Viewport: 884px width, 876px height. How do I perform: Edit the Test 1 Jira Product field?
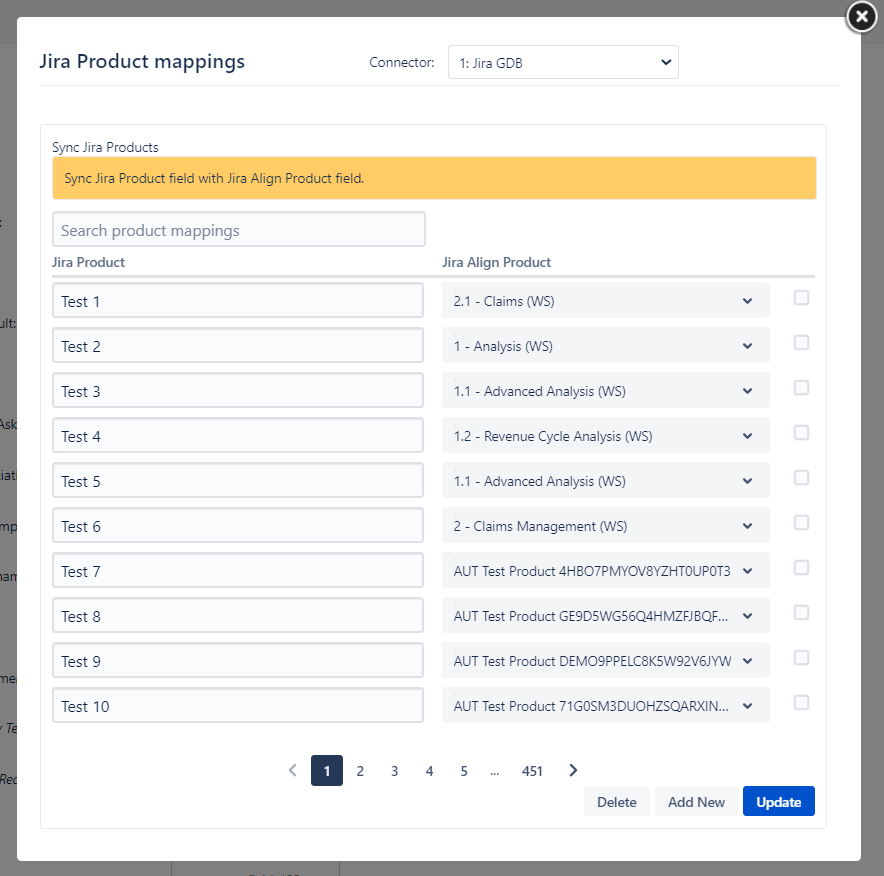point(238,300)
